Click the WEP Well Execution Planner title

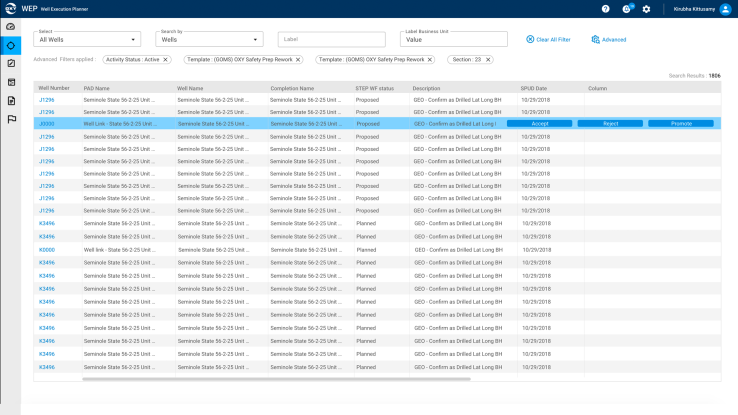pos(55,9)
